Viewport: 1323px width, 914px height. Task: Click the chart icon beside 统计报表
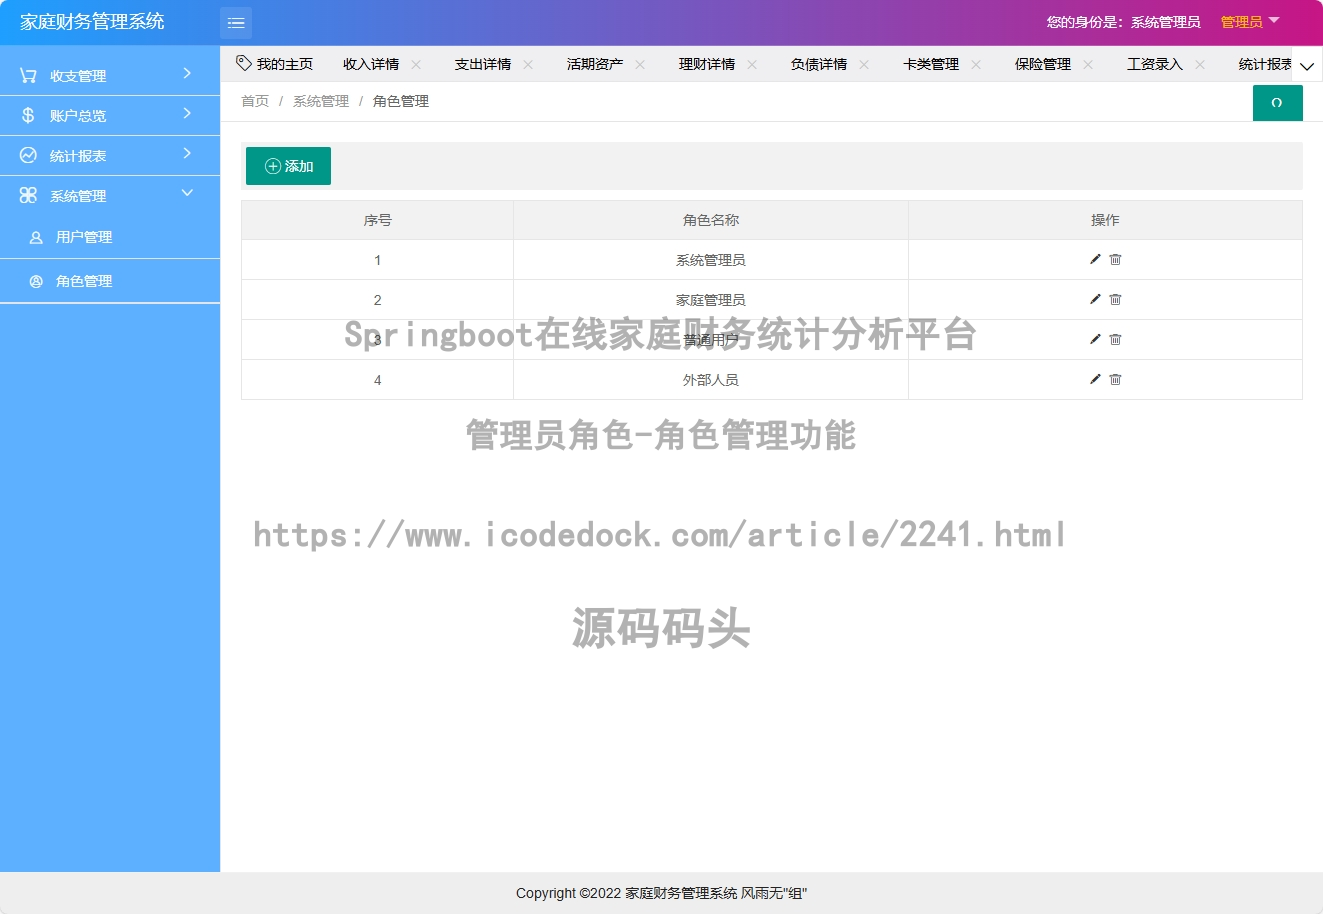coord(28,155)
